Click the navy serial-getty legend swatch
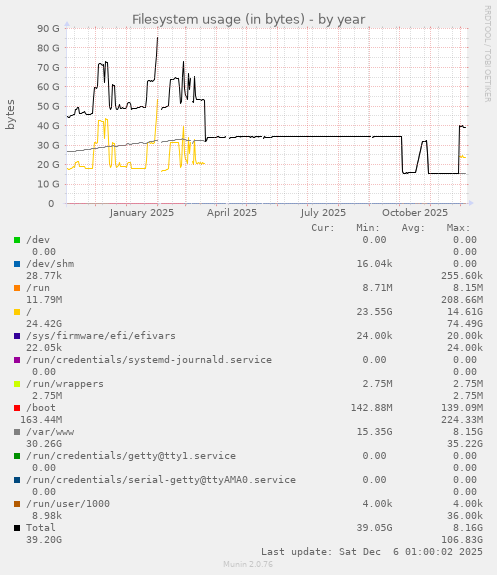The image size is (497, 575). pos(17,480)
